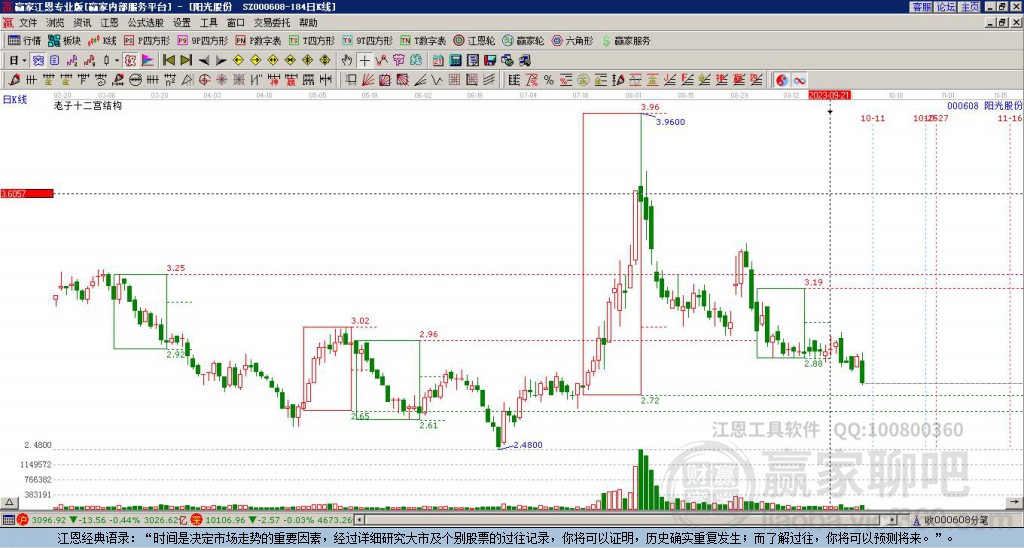Open 赢家服务 service button
This screenshot has width=1024, height=548.
[626, 40]
